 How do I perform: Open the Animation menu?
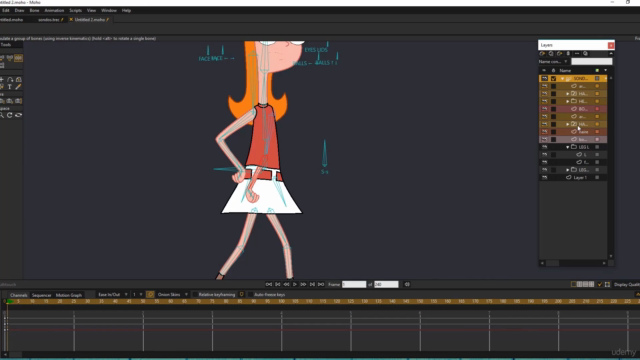coord(54,10)
